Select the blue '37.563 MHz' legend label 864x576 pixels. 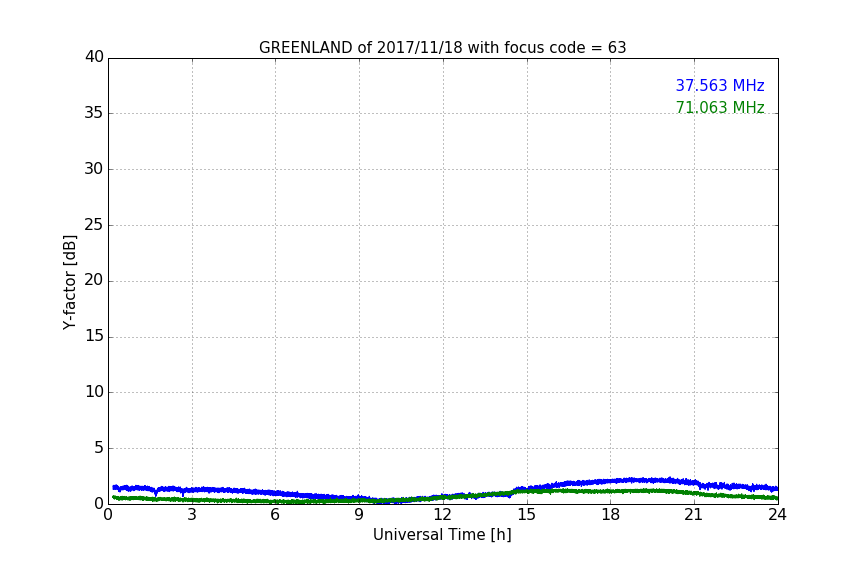[720, 85]
